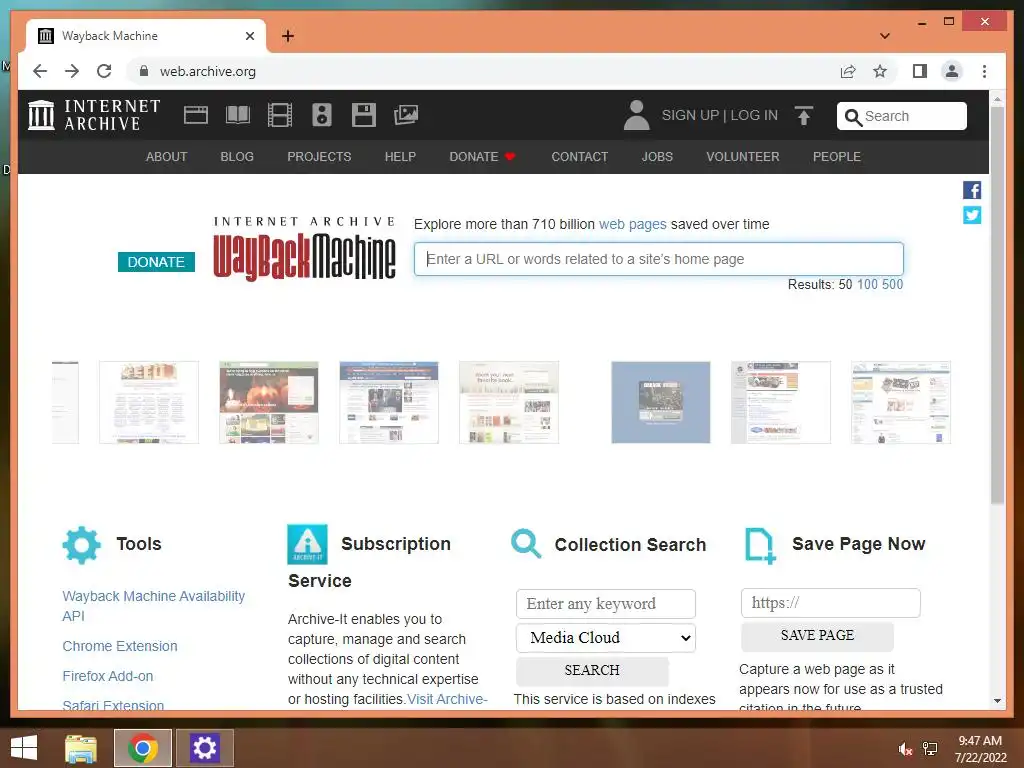Click the SIGN UP link
Viewport: 1024px width, 768px height.
point(690,116)
